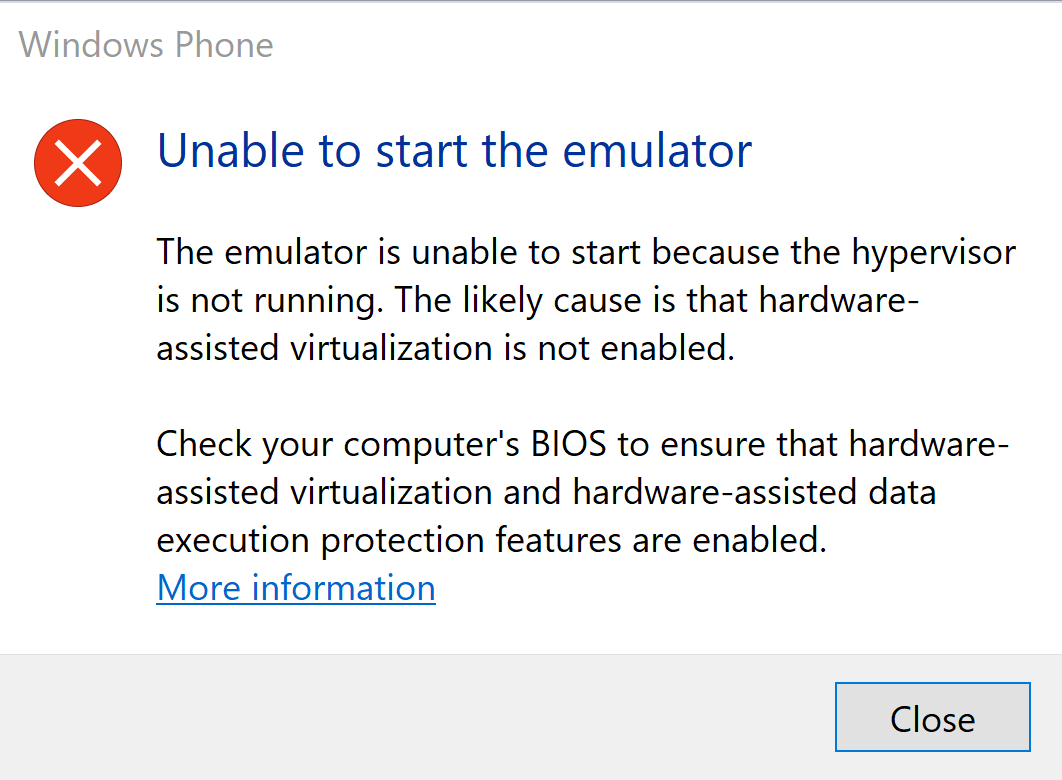Click the error symbol beside the heading
Image resolution: width=1062 pixels, height=780 pixels.
[78, 162]
